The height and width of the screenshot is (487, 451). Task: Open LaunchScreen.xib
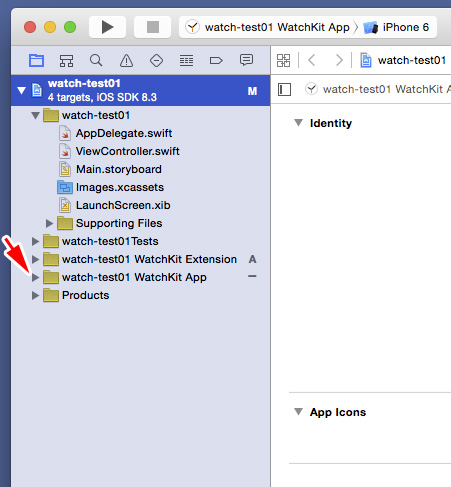click(x=123, y=205)
